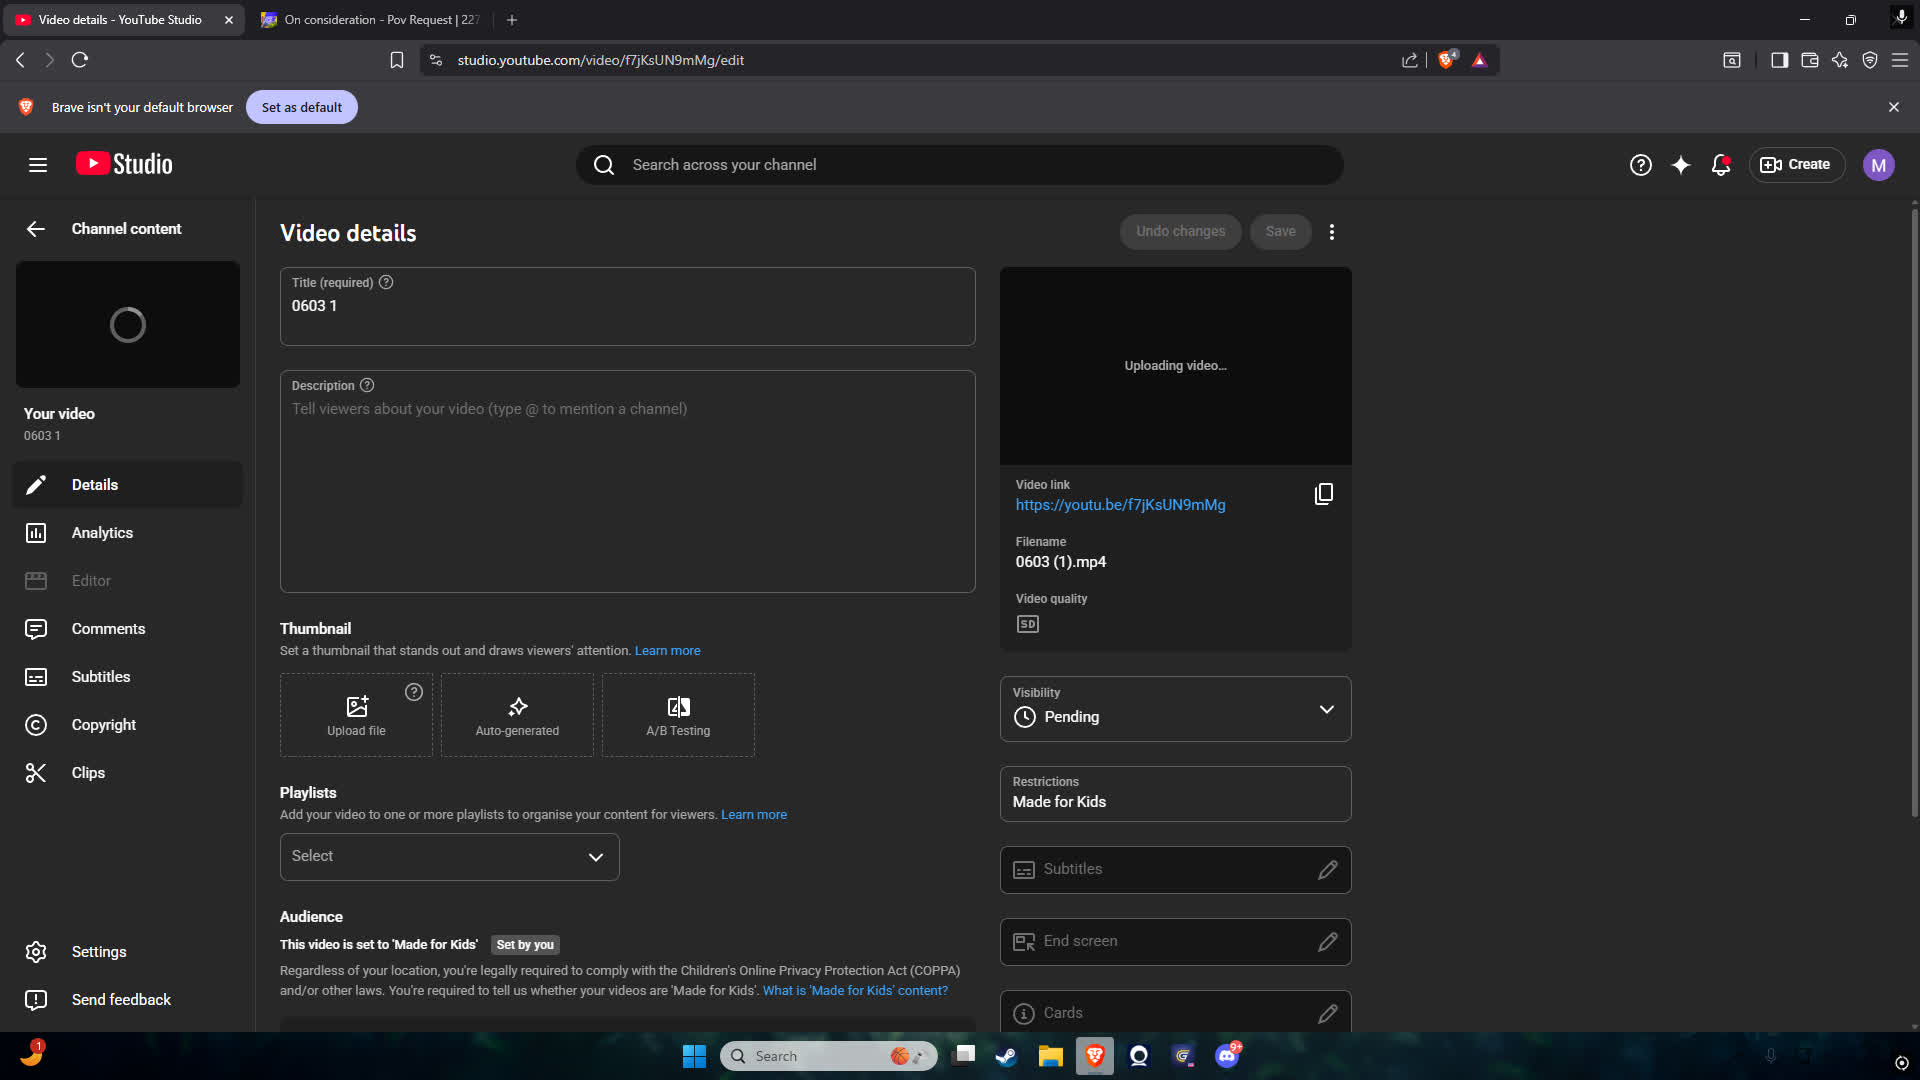Screen dimensions: 1920x1080
Task: Open the youtu.be video link
Action: pyautogui.click(x=1120, y=505)
